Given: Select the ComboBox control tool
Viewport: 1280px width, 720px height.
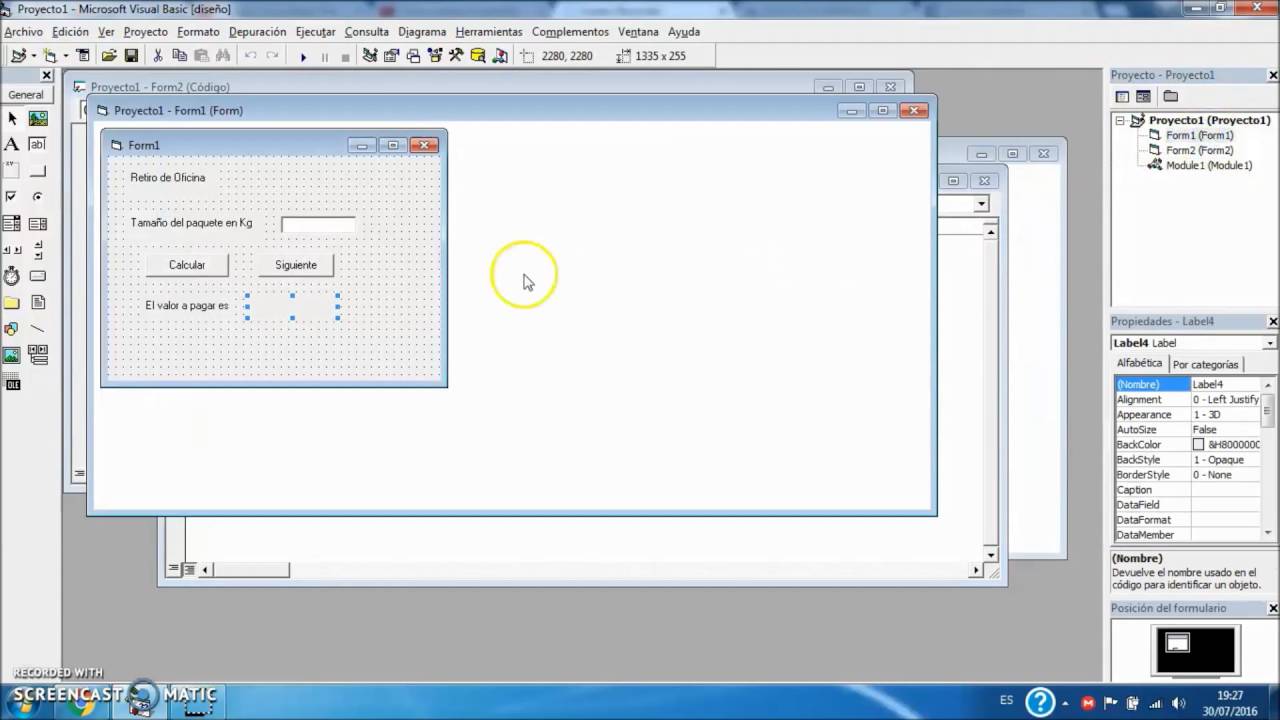Looking at the screenshot, I should pos(12,224).
